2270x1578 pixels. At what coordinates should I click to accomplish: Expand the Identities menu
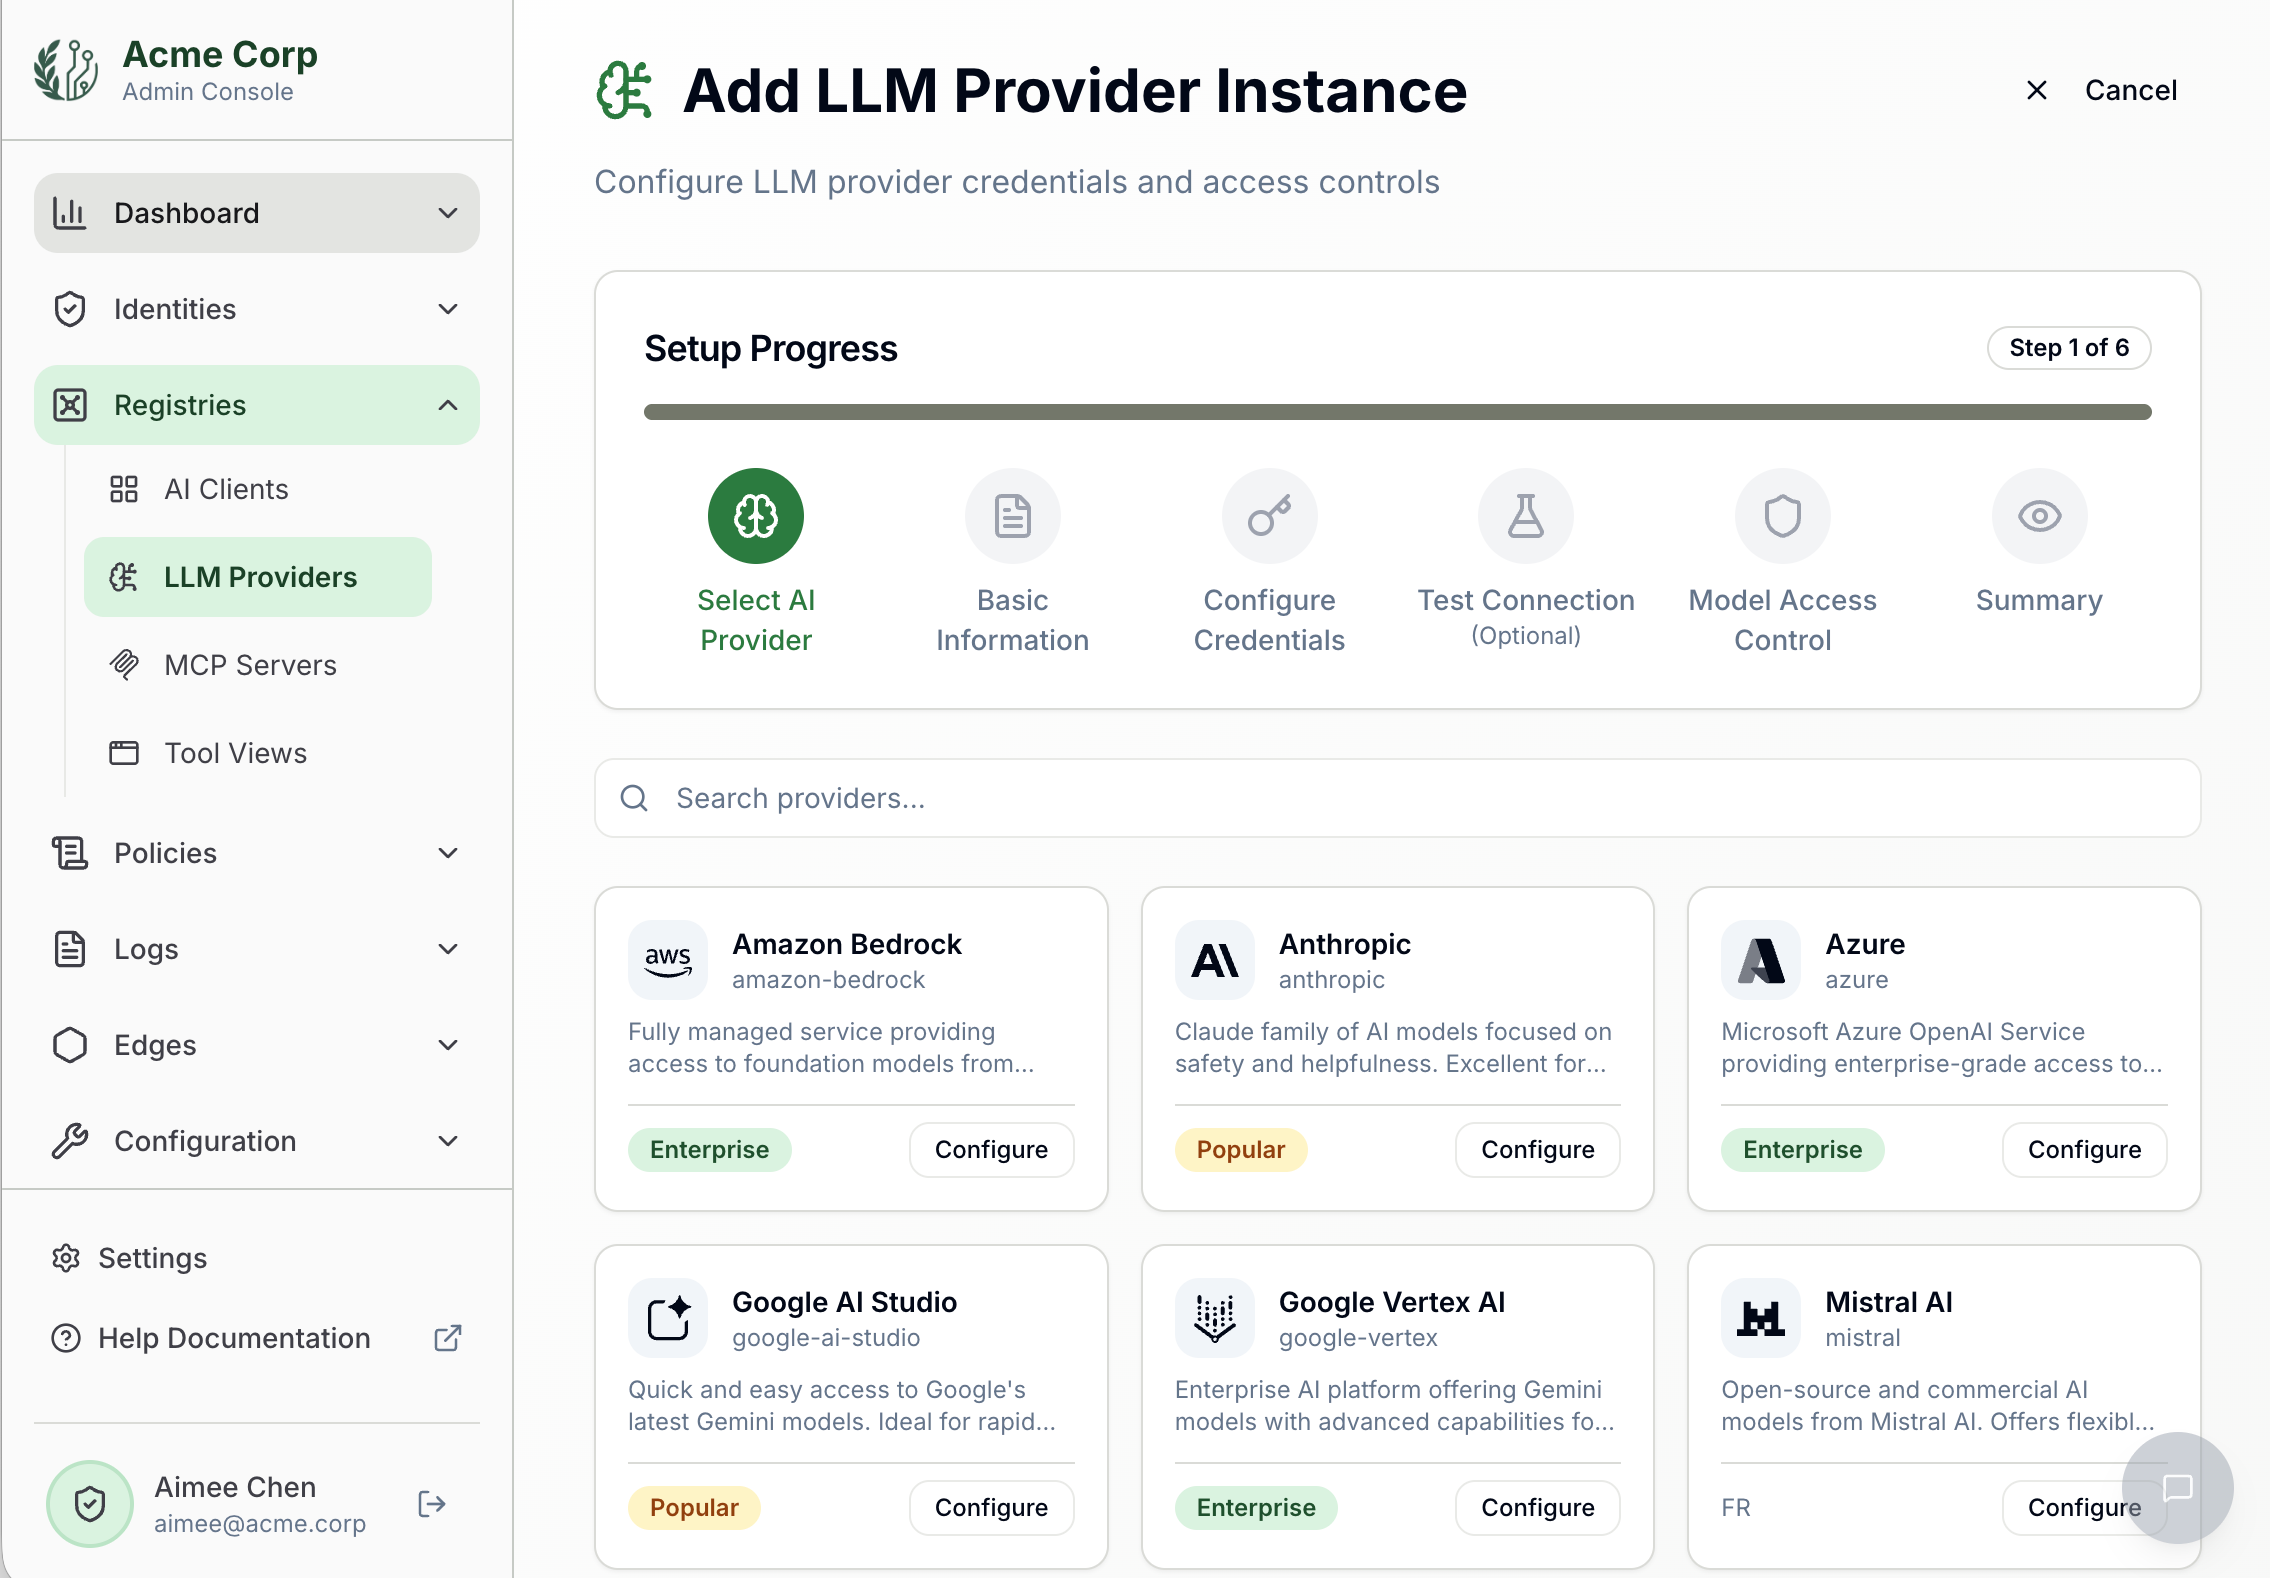(x=449, y=309)
